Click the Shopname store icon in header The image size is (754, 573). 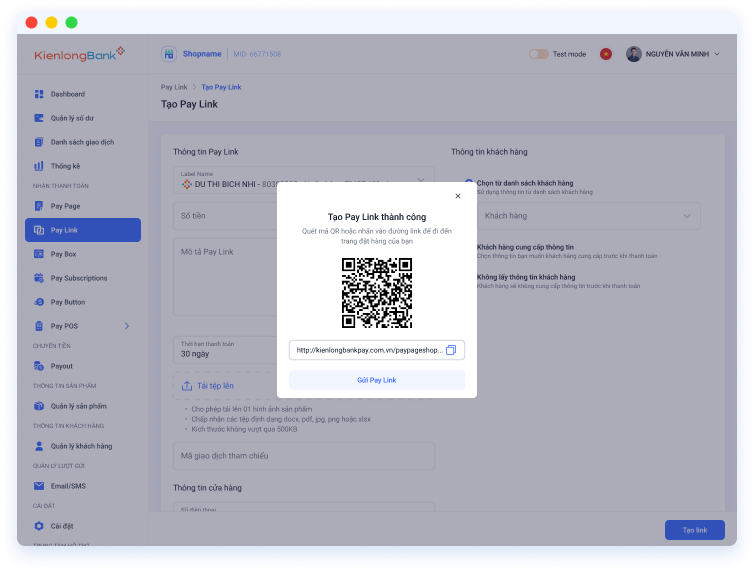click(x=169, y=54)
